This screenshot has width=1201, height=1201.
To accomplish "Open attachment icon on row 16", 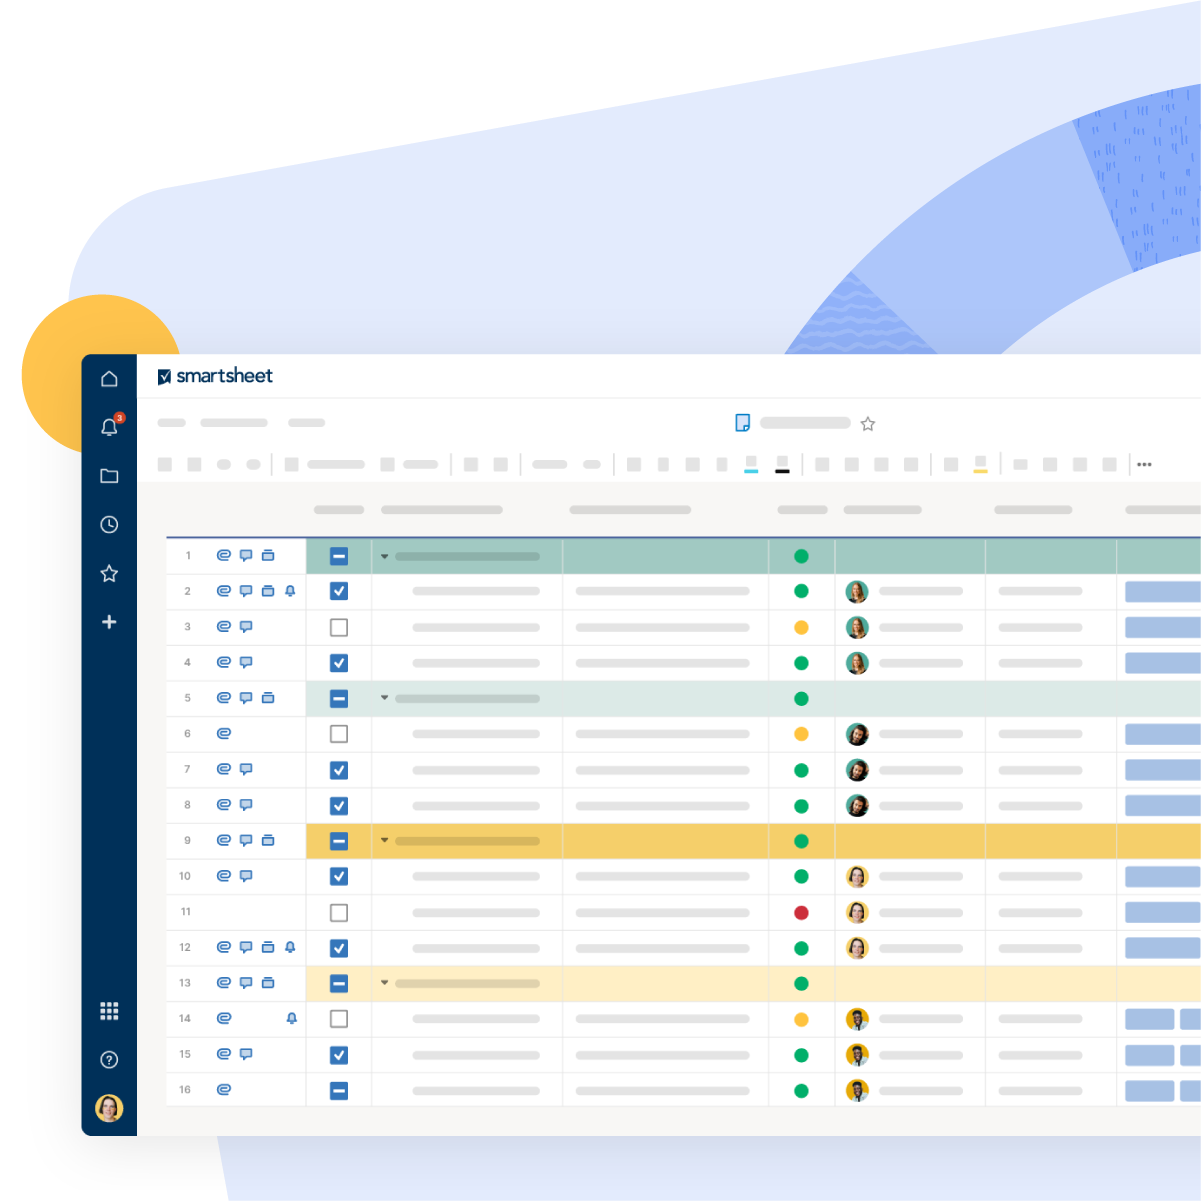I will 224,1089.
